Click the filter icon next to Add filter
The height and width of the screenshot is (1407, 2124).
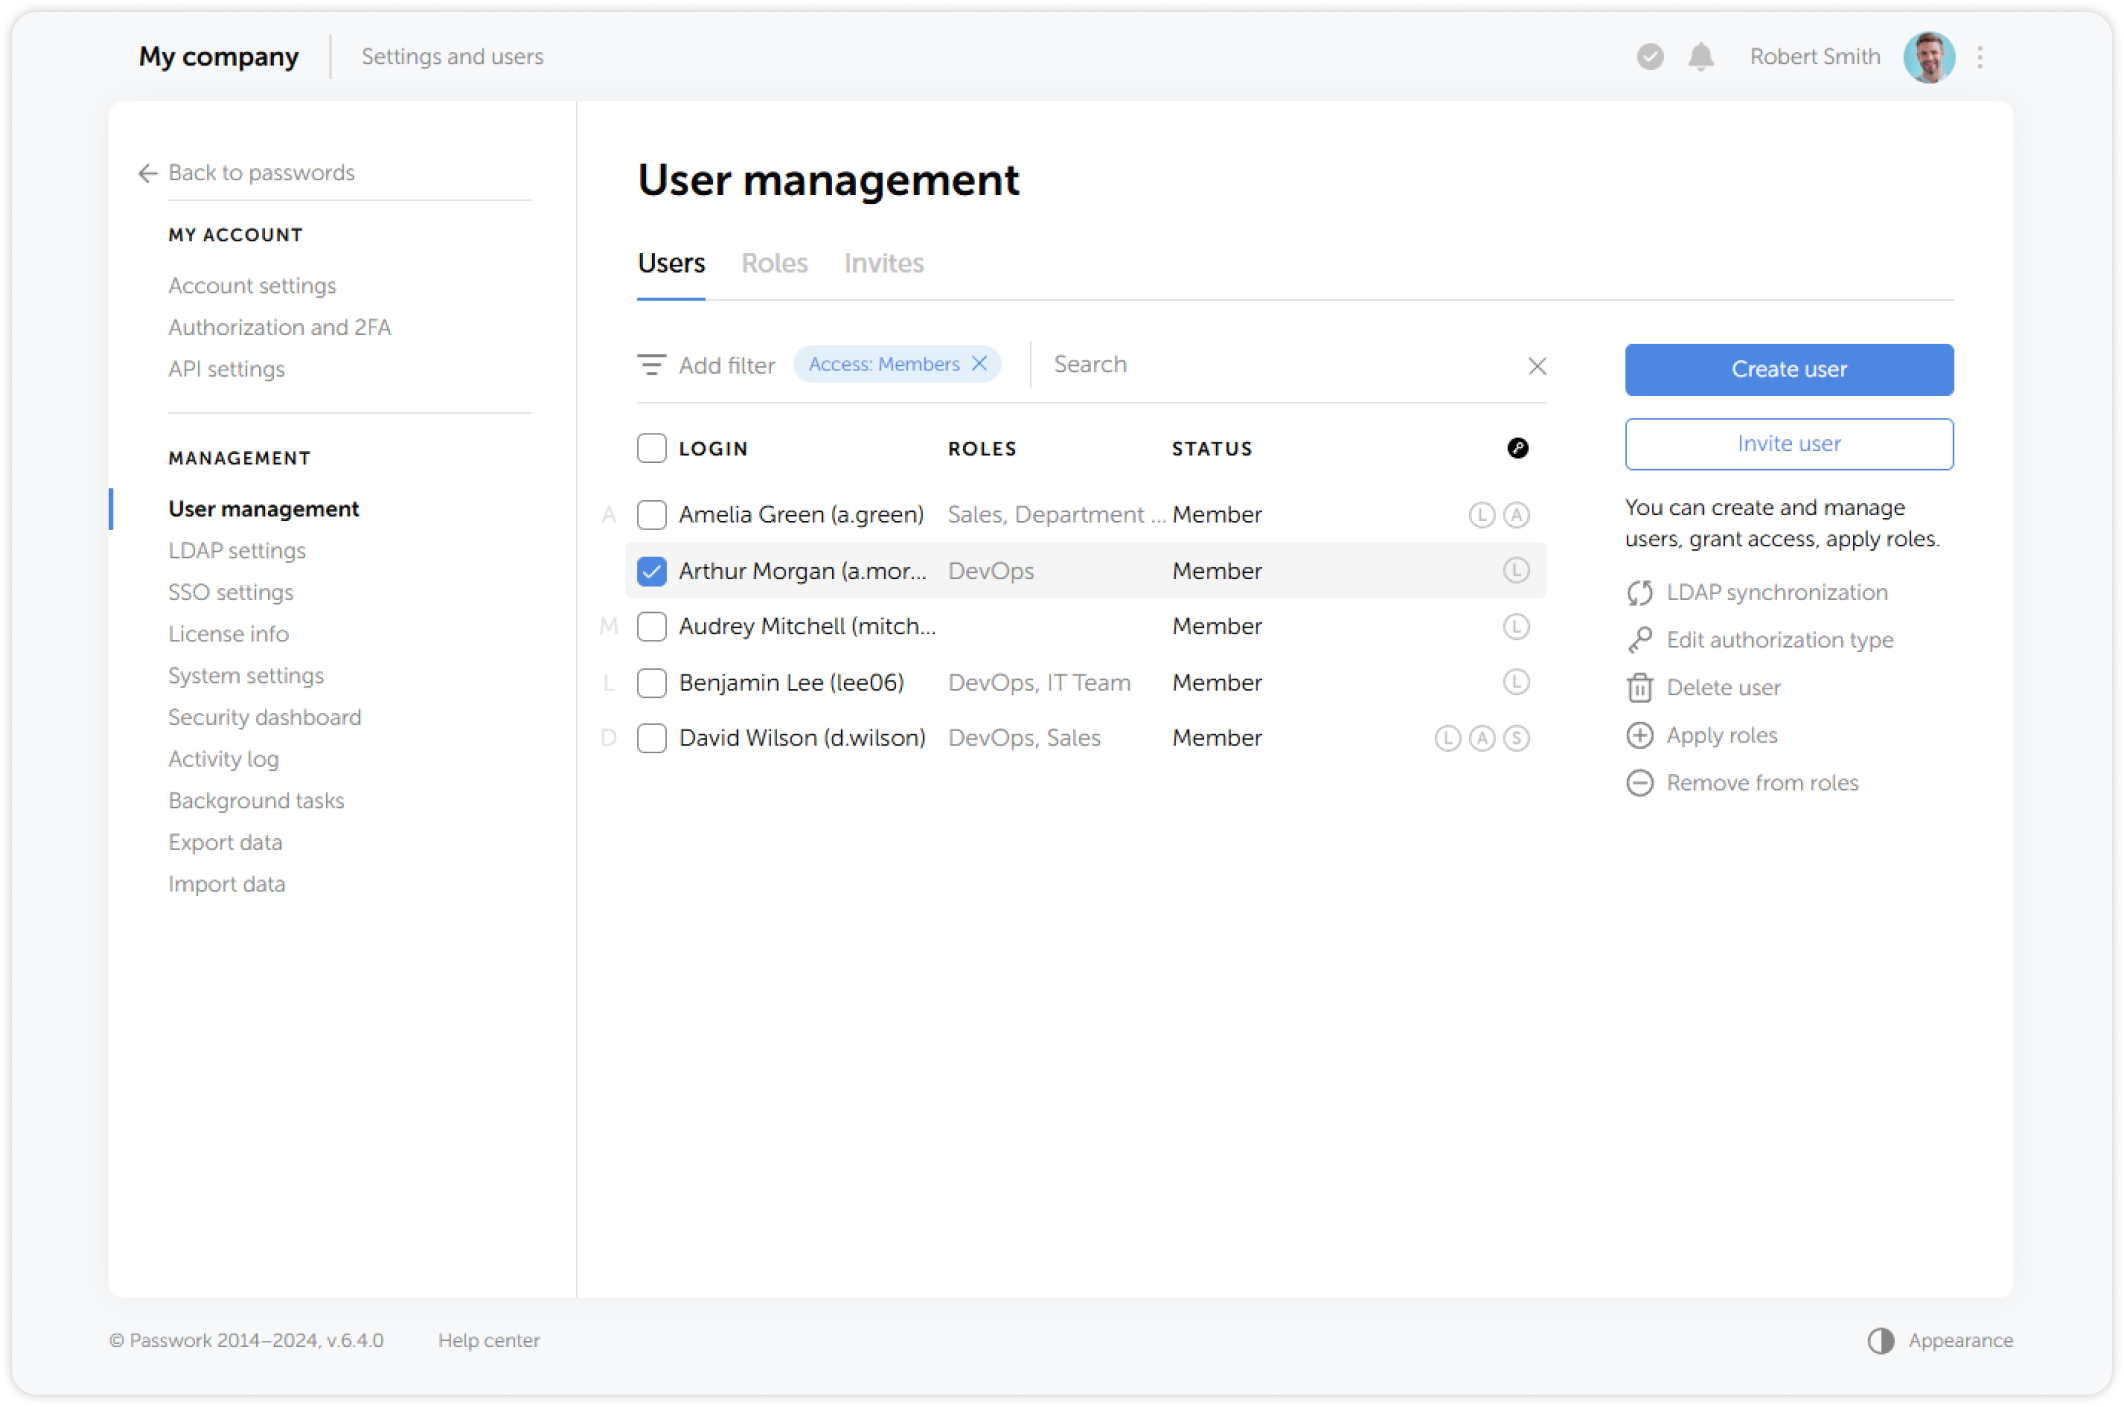pos(652,364)
